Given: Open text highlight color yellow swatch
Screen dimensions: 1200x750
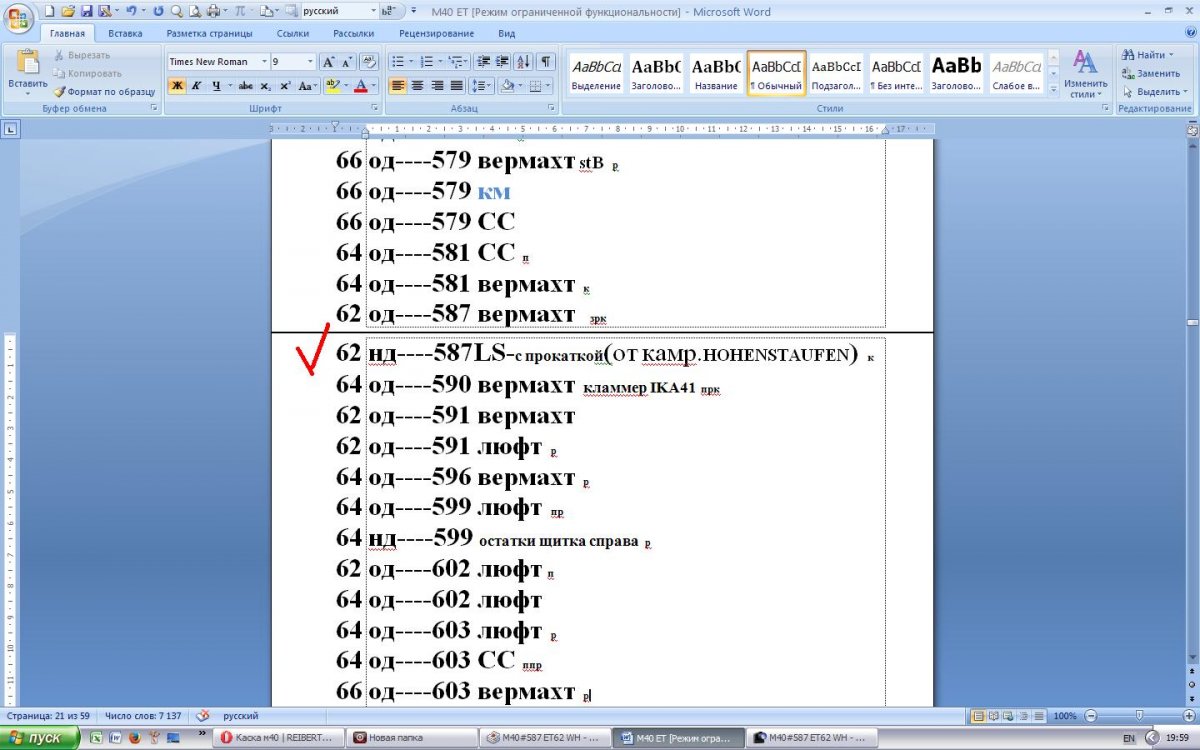Looking at the screenshot, I should click(x=332, y=86).
